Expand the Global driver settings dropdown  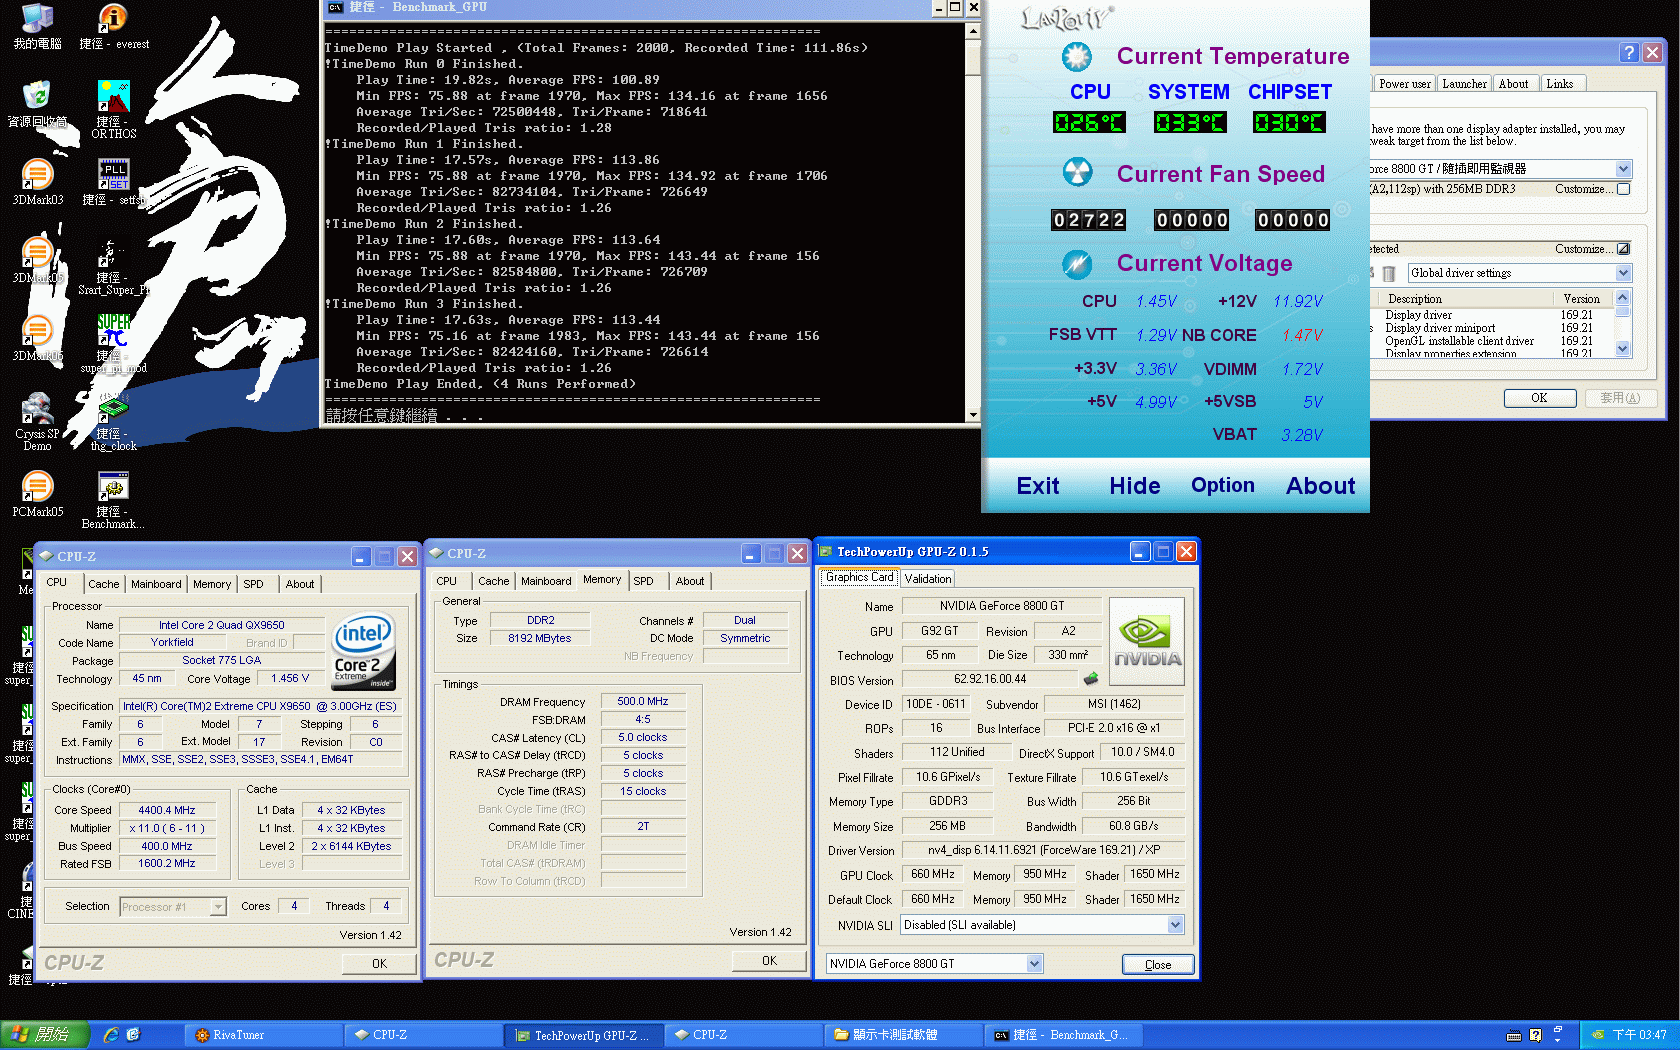(1623, 273)
